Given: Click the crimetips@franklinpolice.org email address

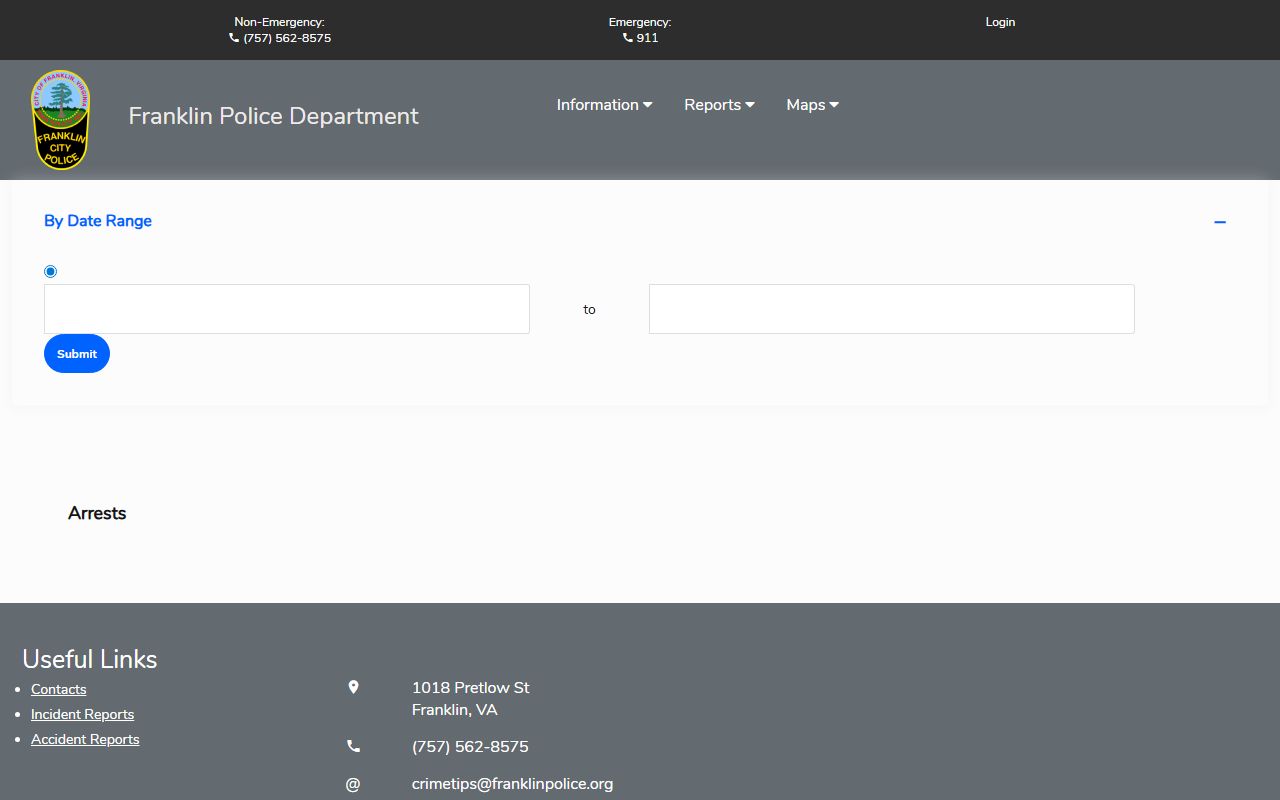Looking at the screenshot, I should [512, 784].
